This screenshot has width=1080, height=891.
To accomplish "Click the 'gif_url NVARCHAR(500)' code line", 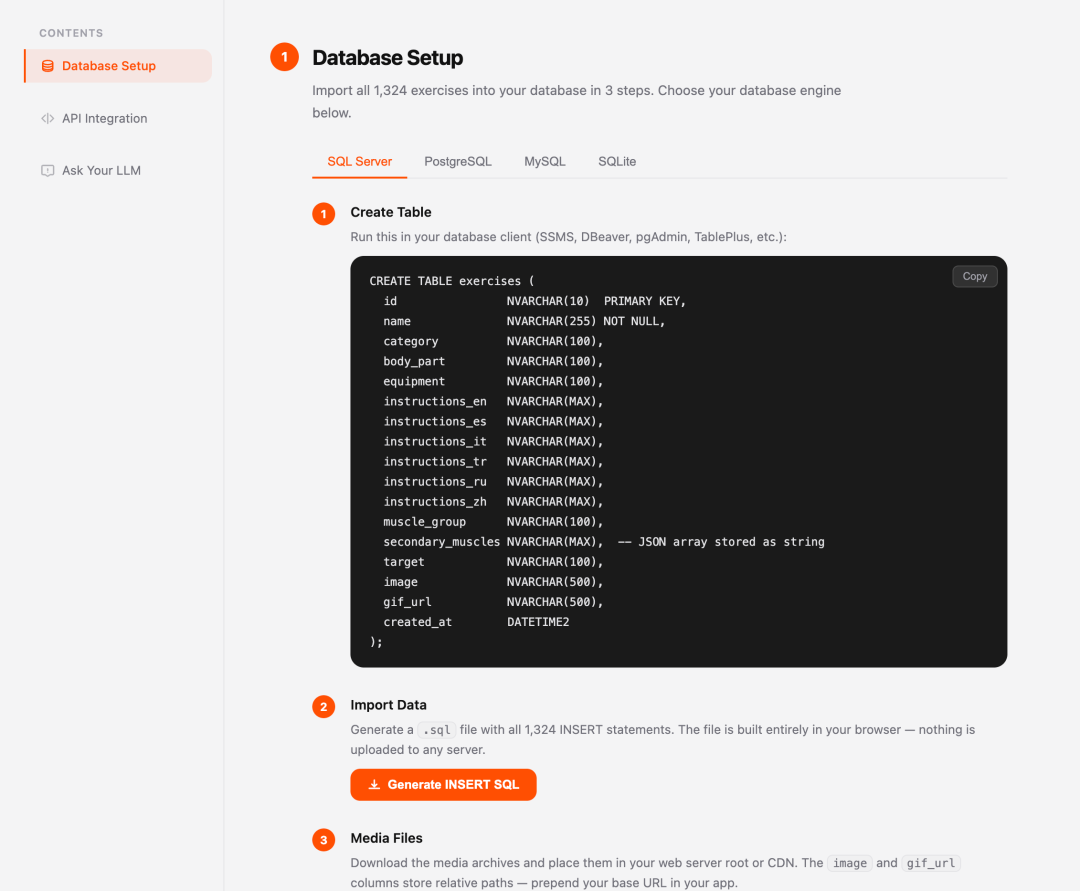I will pos(493,602).
